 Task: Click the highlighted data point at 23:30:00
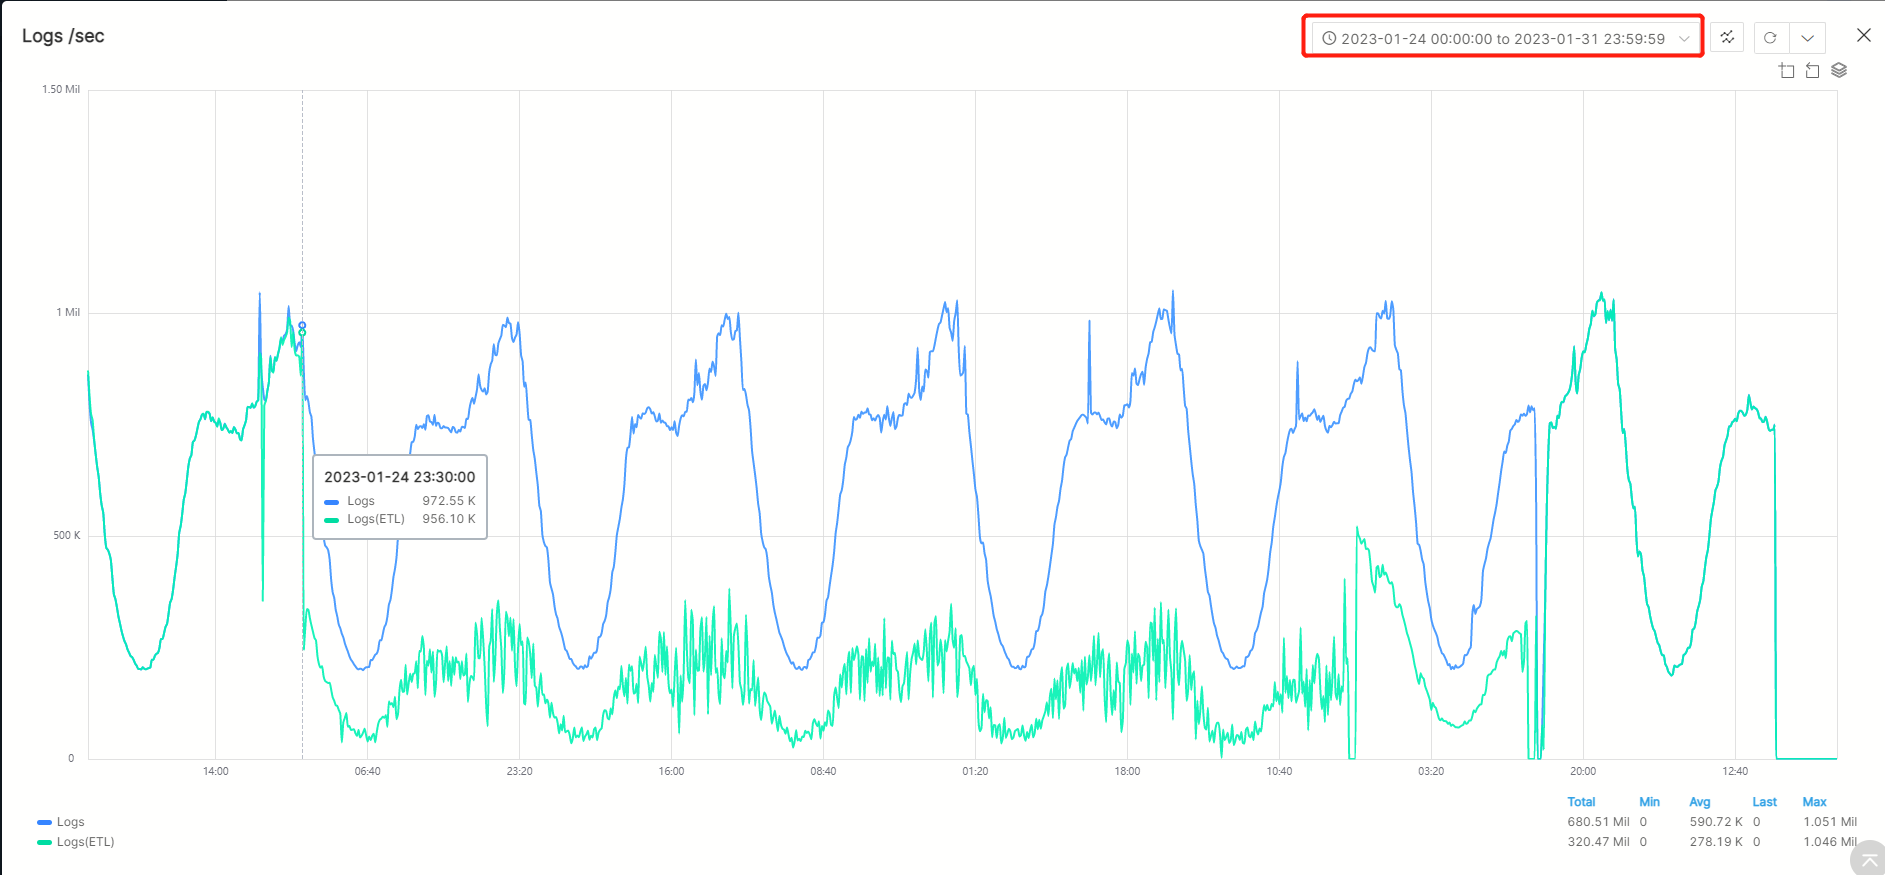tap(302, 326)
